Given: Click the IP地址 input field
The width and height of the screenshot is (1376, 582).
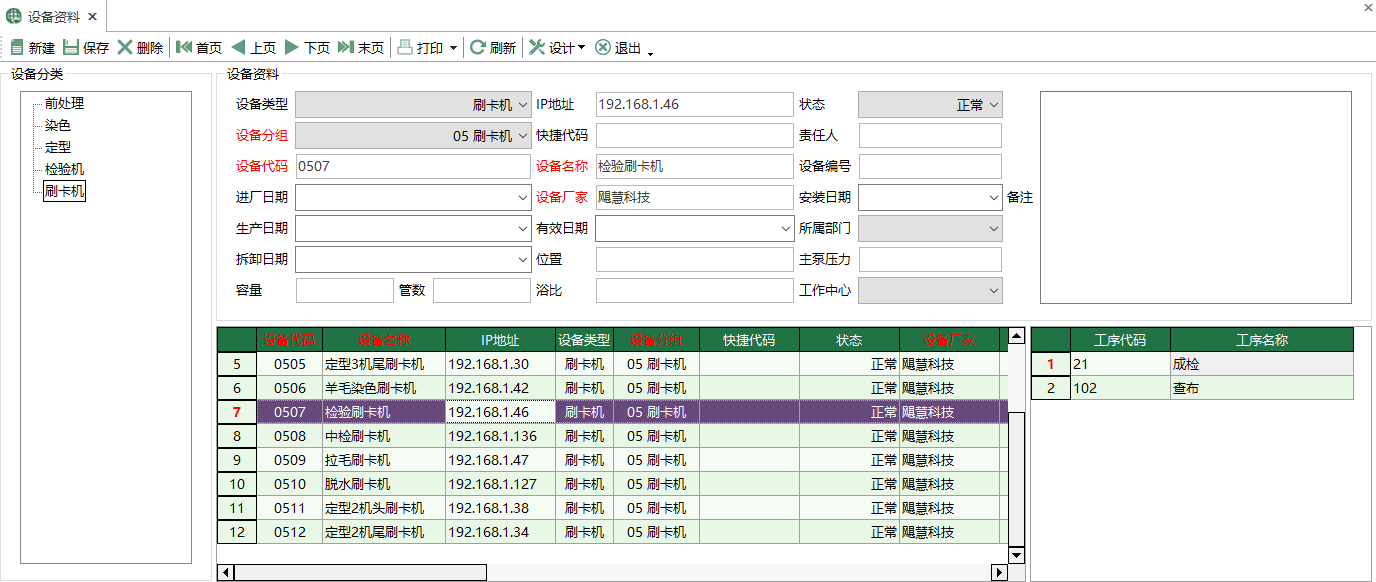Looking at the screenshot, I should click(693, 105).
